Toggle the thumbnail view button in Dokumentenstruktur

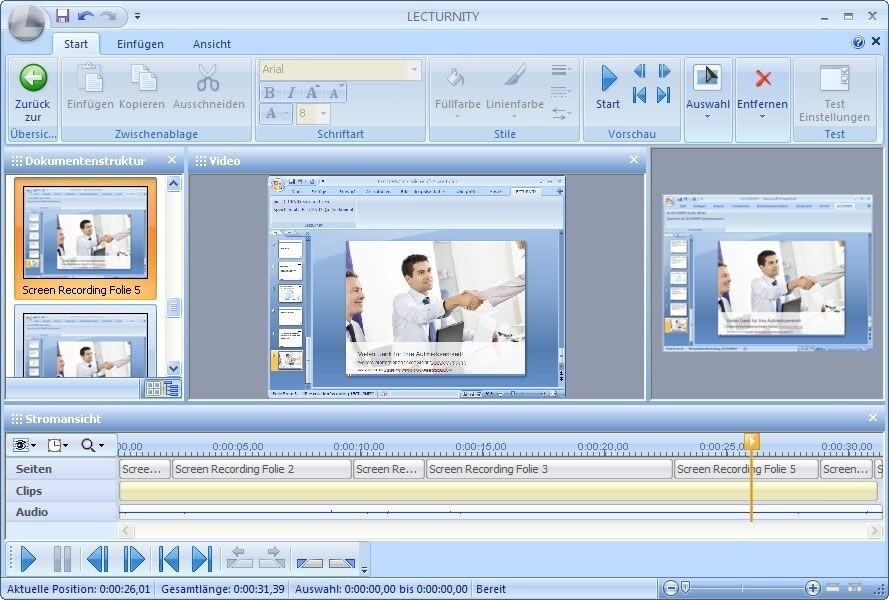(153, 389)
